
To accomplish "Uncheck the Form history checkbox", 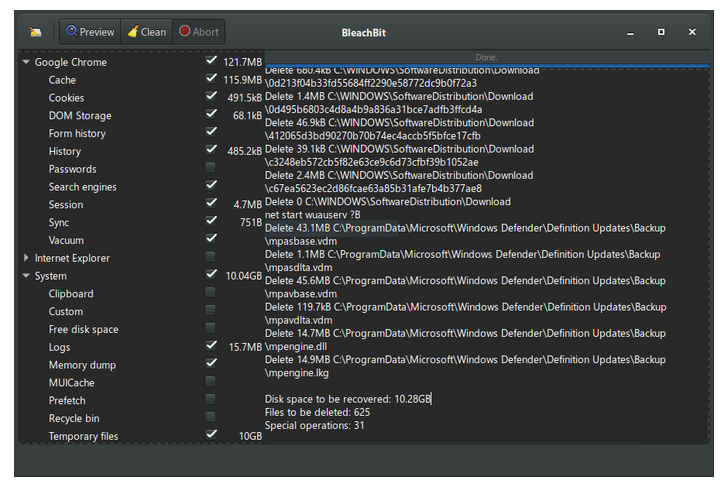I will point(211,131).
